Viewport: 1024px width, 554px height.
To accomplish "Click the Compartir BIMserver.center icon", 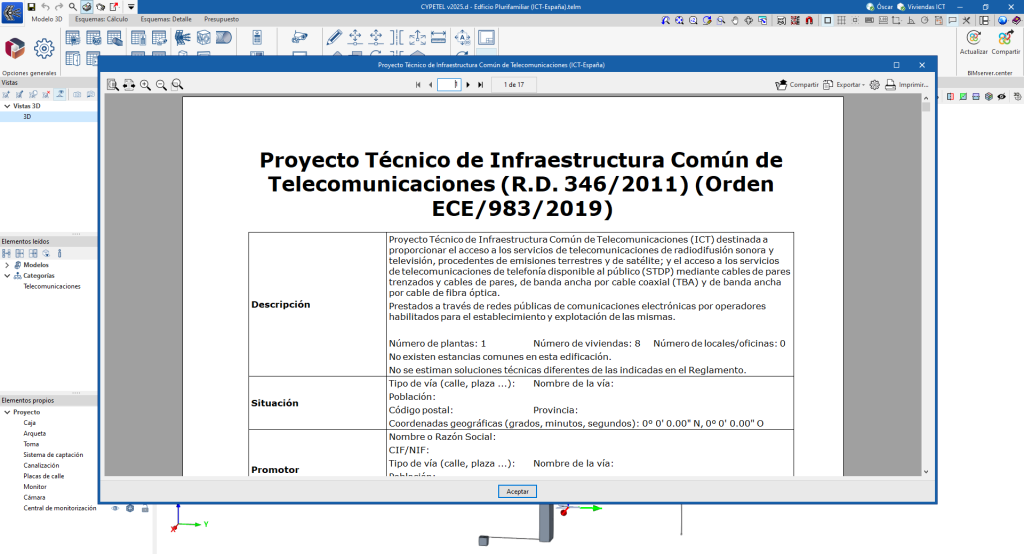I will (1006, 42).
